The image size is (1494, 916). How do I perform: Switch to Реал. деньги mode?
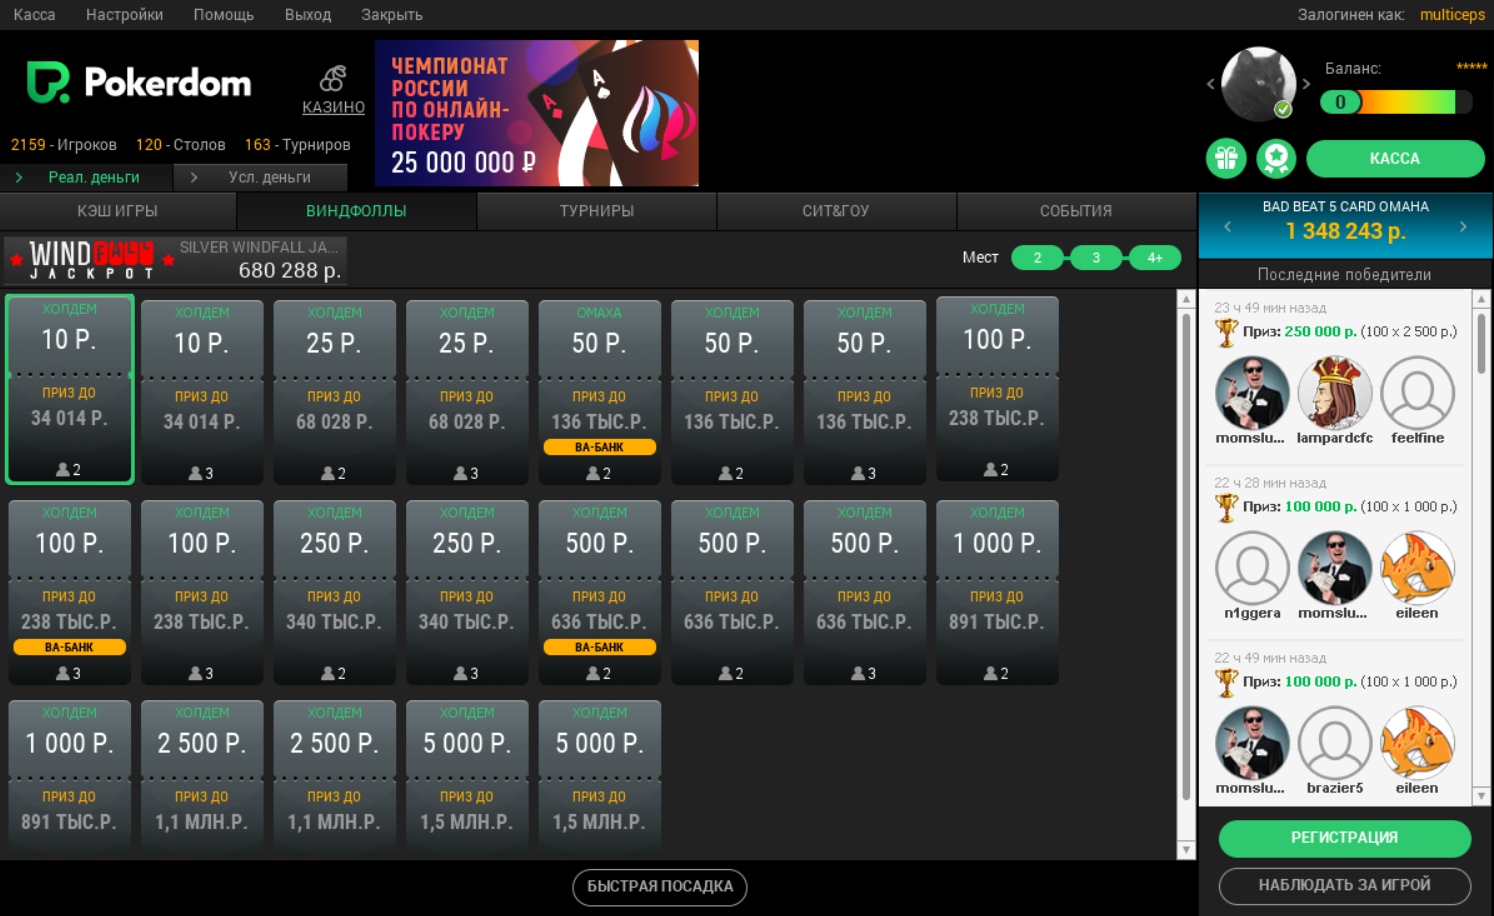tap(86, 177)
